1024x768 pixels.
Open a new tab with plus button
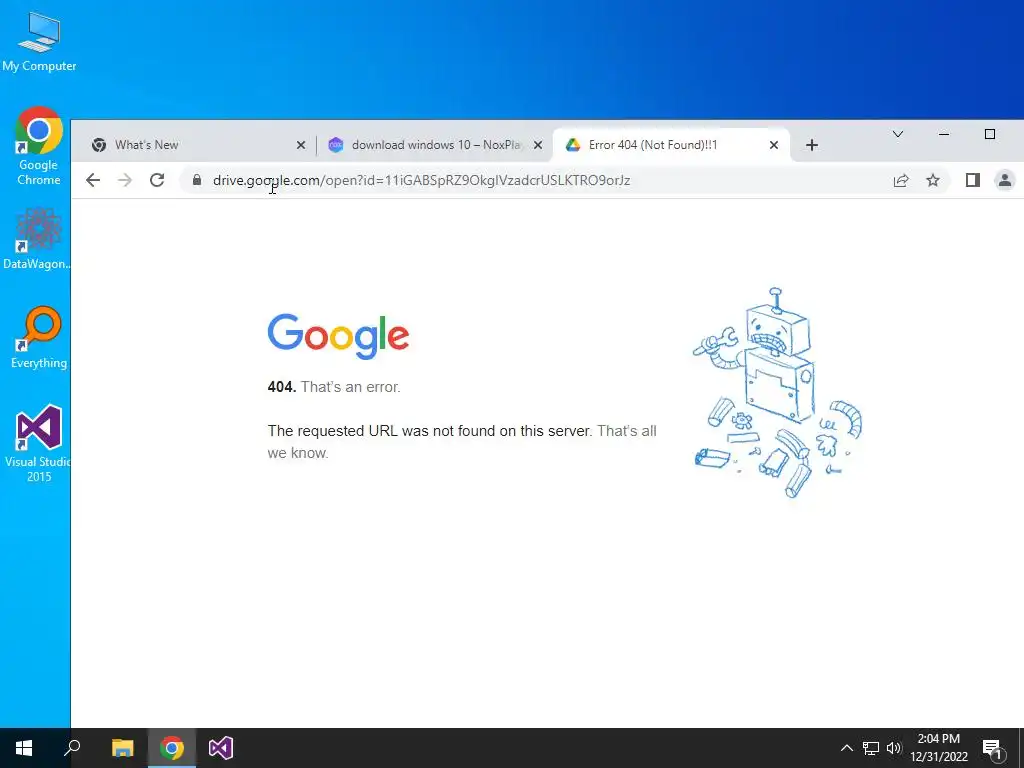click(x=812, y=145)
